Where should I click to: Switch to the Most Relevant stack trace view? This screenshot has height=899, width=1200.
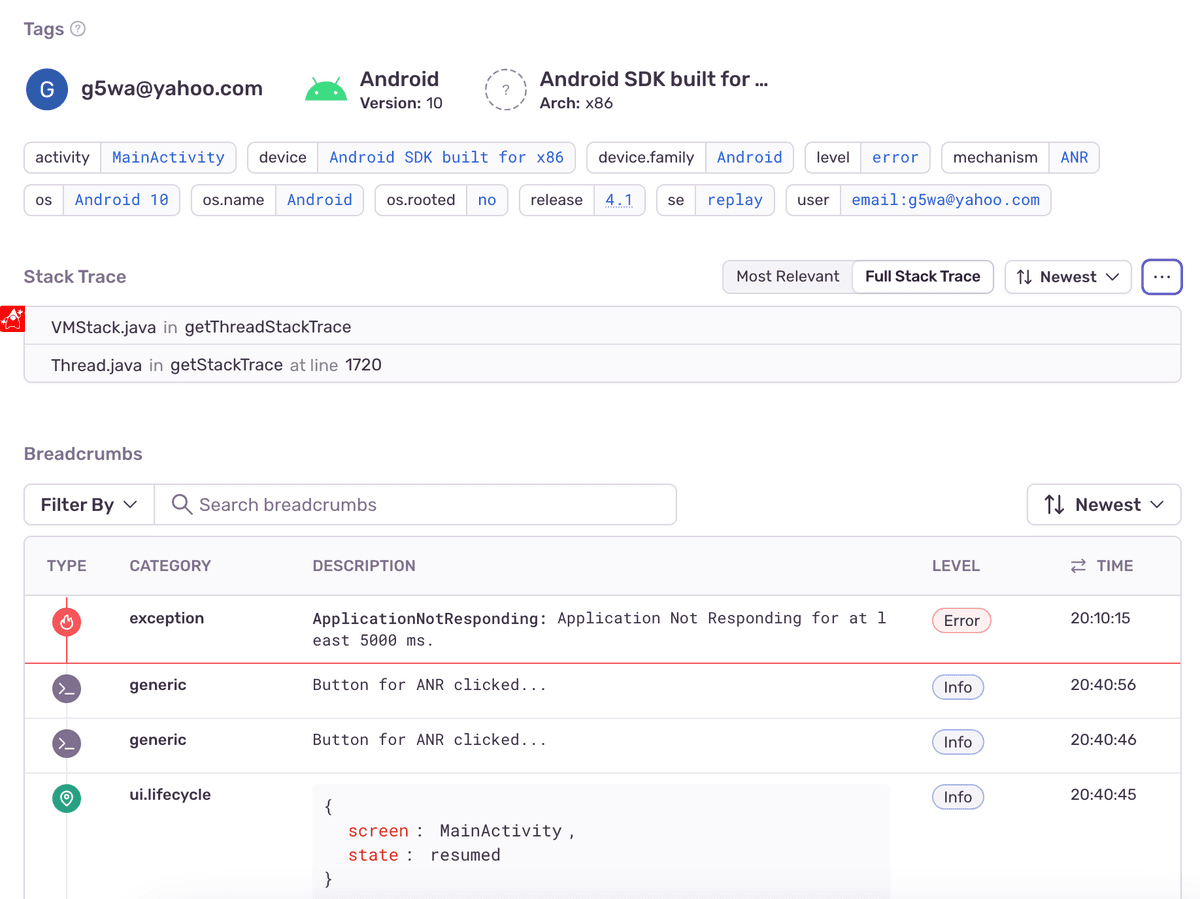pos(789,277)
